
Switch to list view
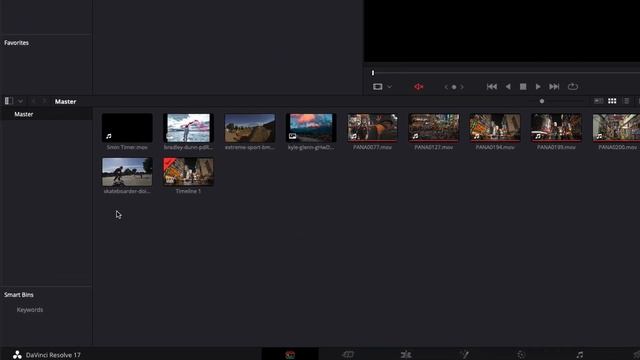tap(627, 101)
